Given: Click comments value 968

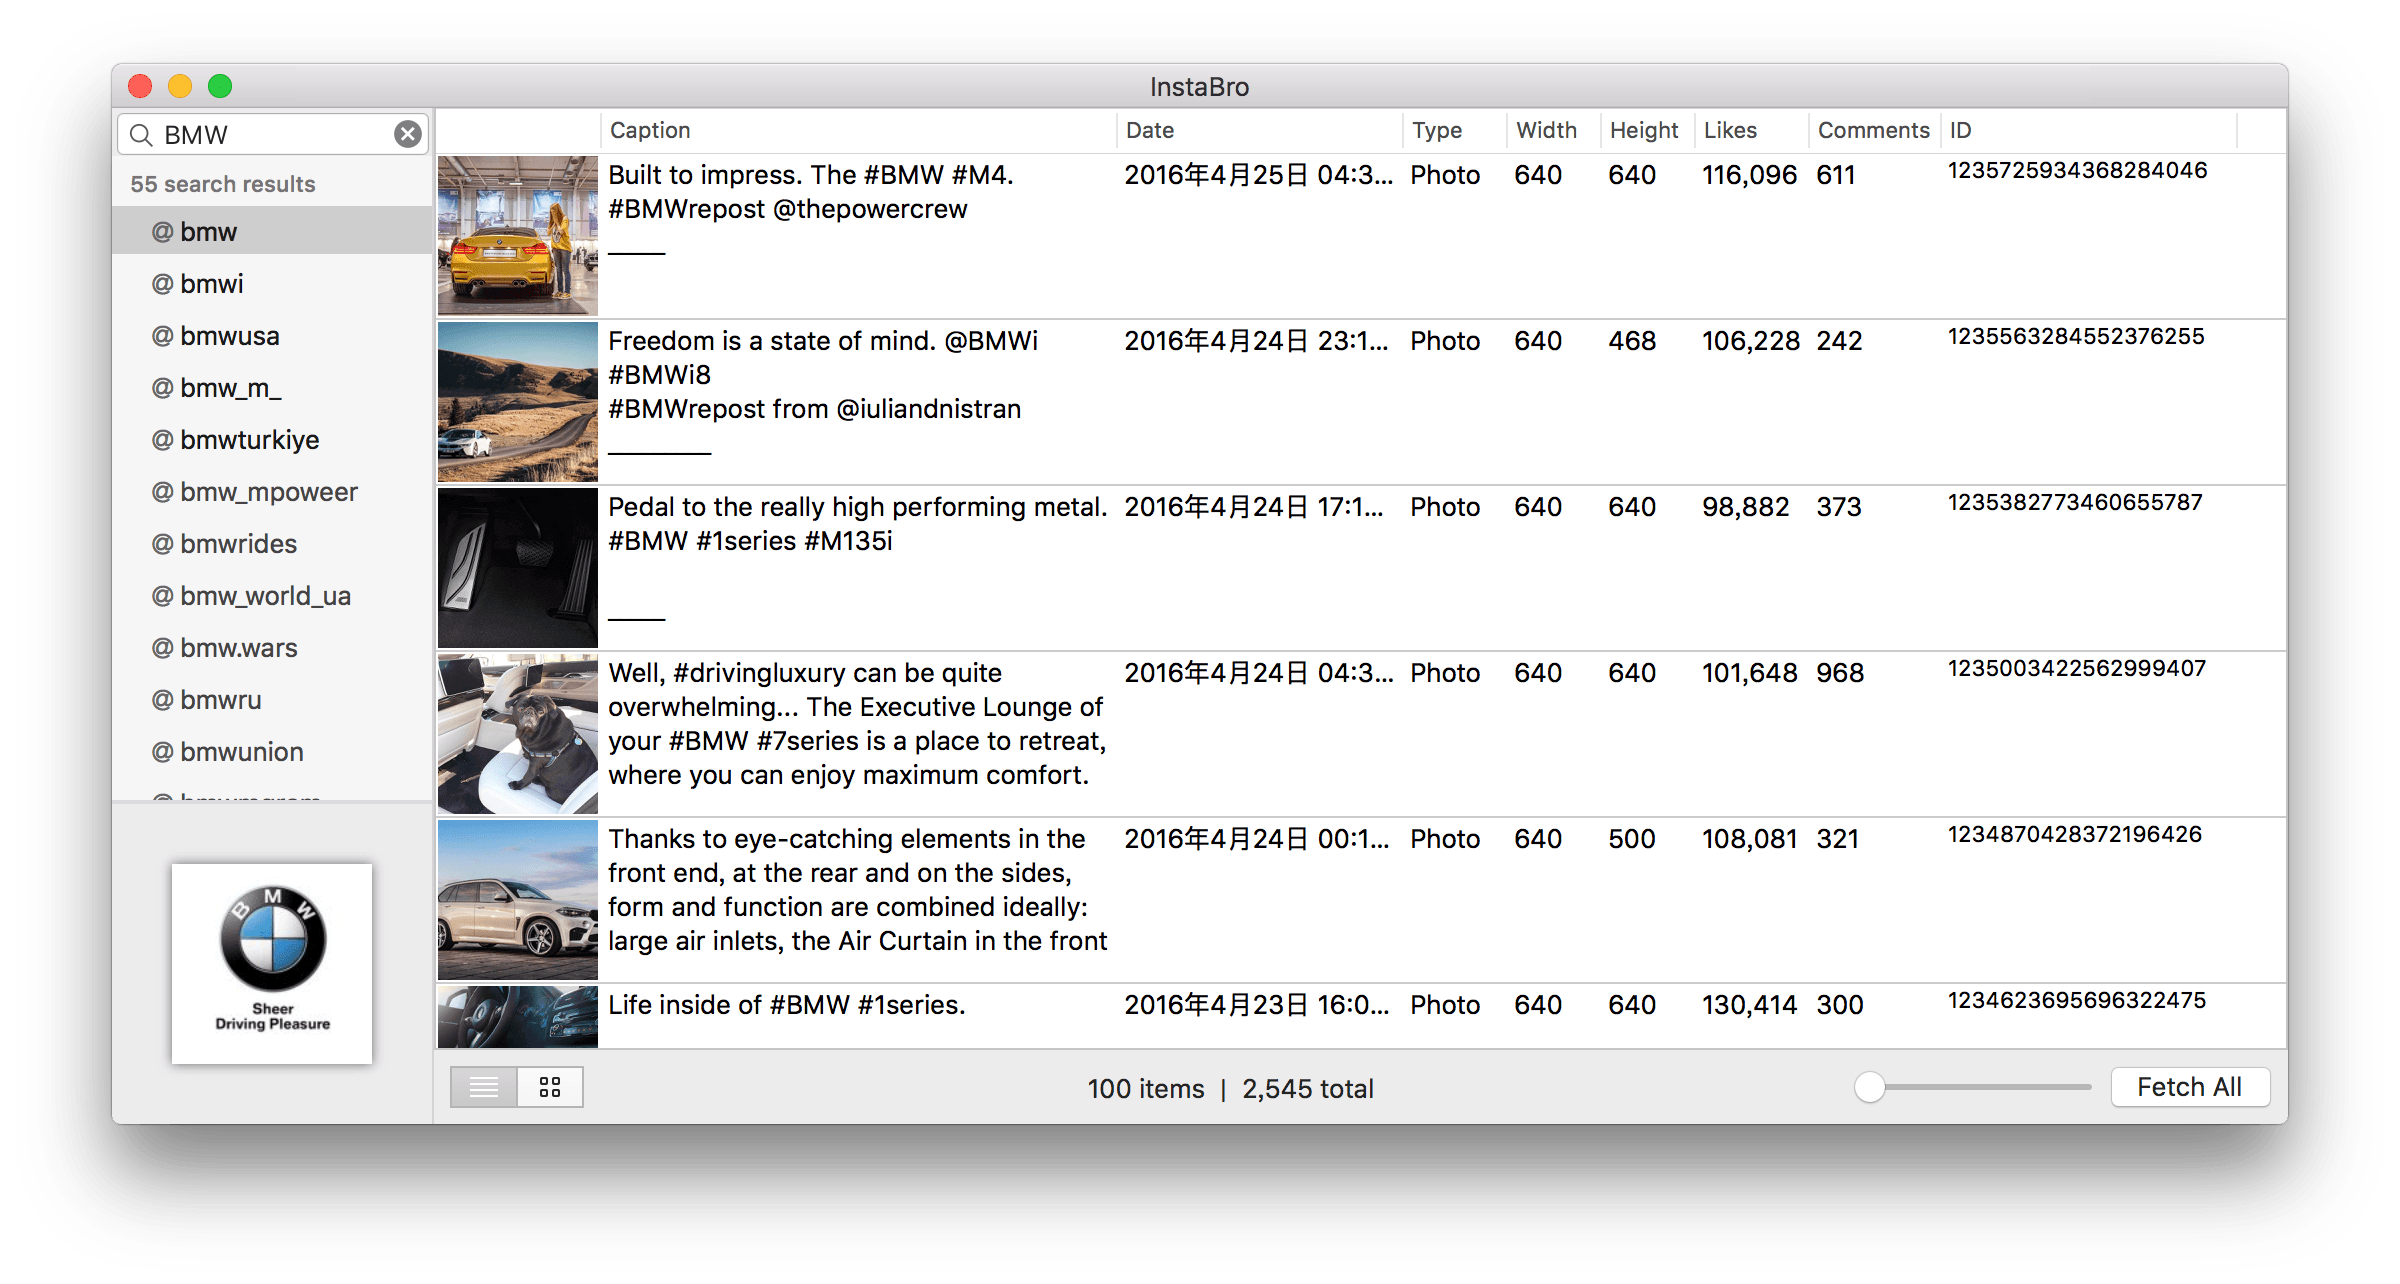Looking at the screenshot, I should [x=1840, y=673].
